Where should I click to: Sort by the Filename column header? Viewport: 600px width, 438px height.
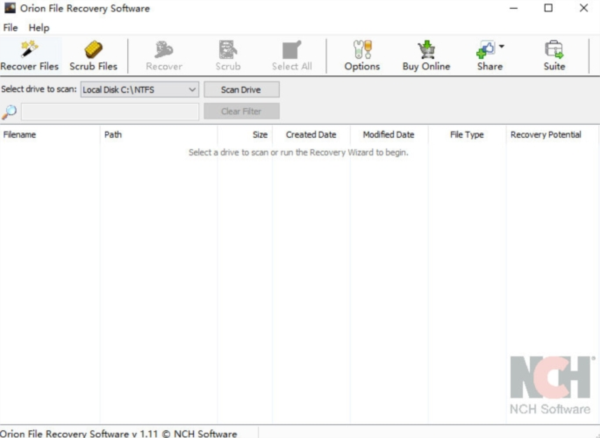(50, 135)
